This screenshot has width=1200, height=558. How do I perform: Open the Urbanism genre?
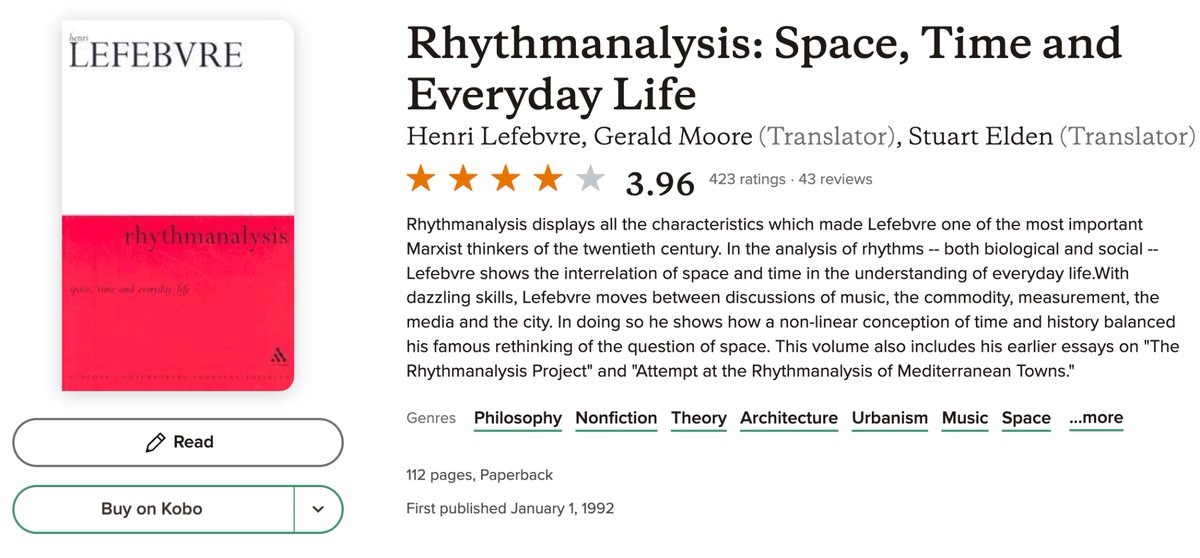(890, 418)
